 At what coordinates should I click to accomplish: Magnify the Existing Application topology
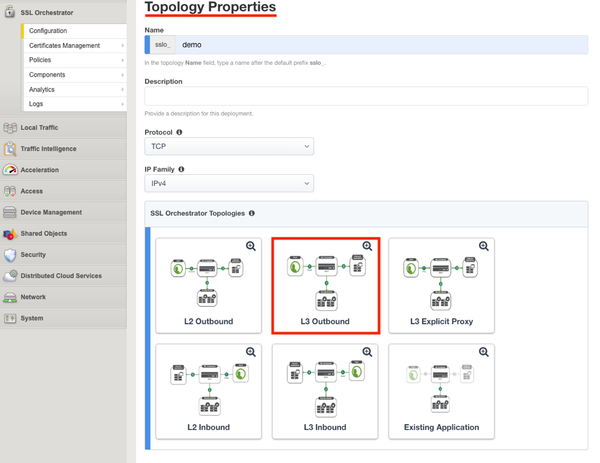tap(483, 352)
